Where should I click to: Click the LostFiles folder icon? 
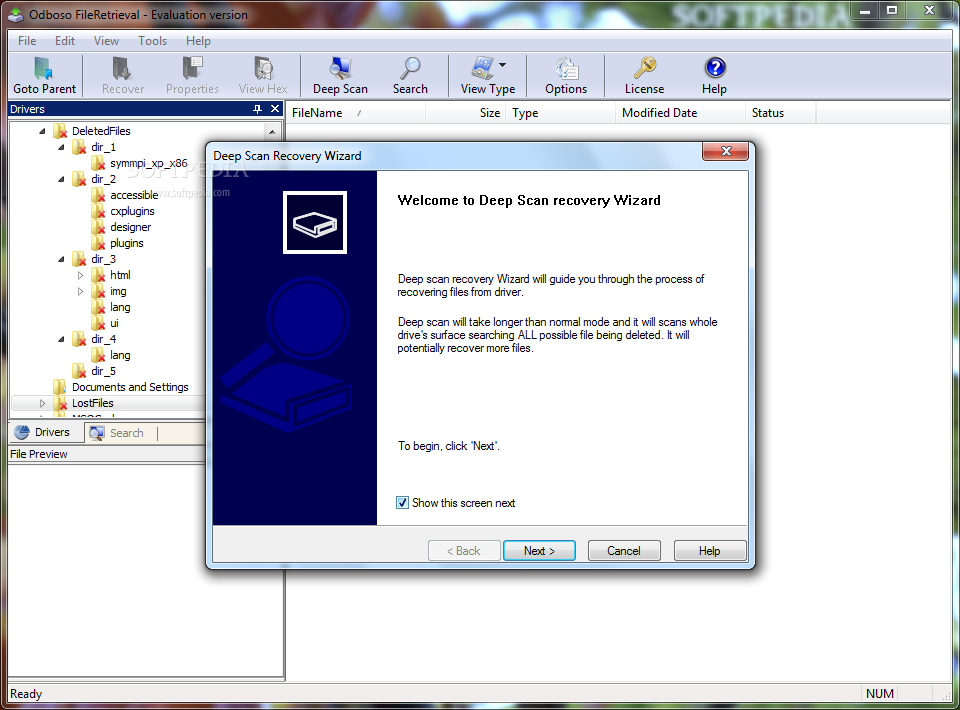pos(59,403)
